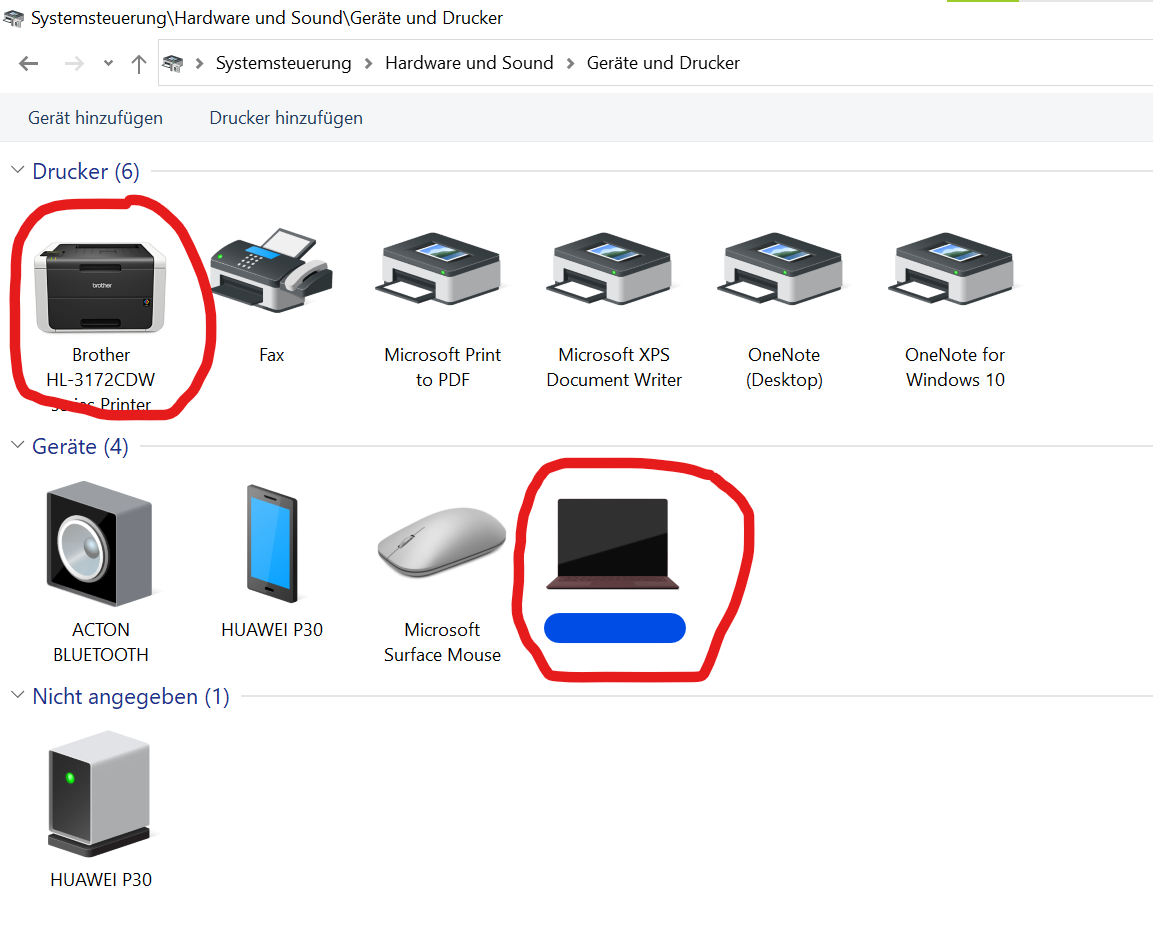Click the Geräte (4) group heading

80,447
